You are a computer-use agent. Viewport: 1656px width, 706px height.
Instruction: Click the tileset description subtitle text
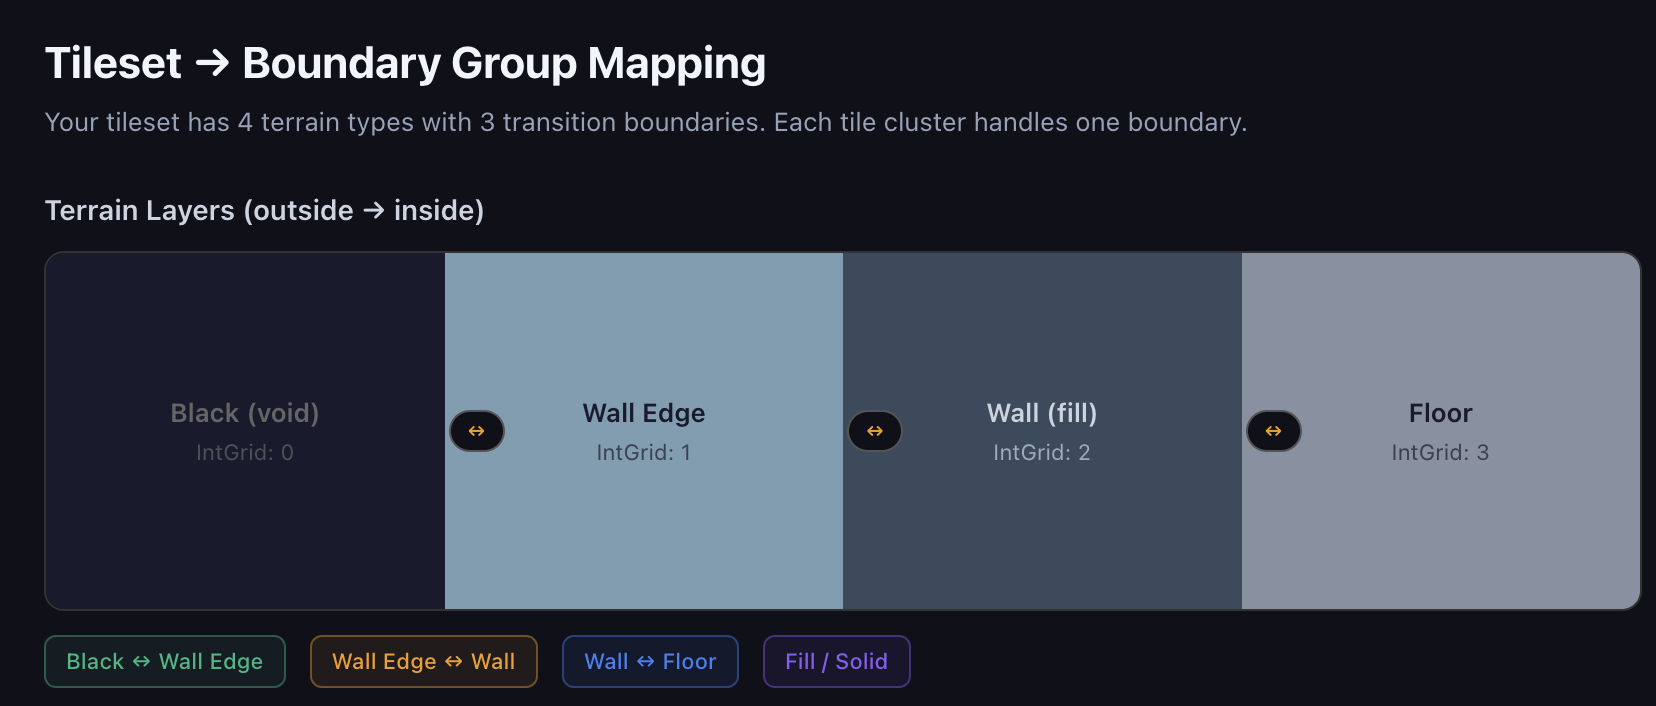coord(645,122)
